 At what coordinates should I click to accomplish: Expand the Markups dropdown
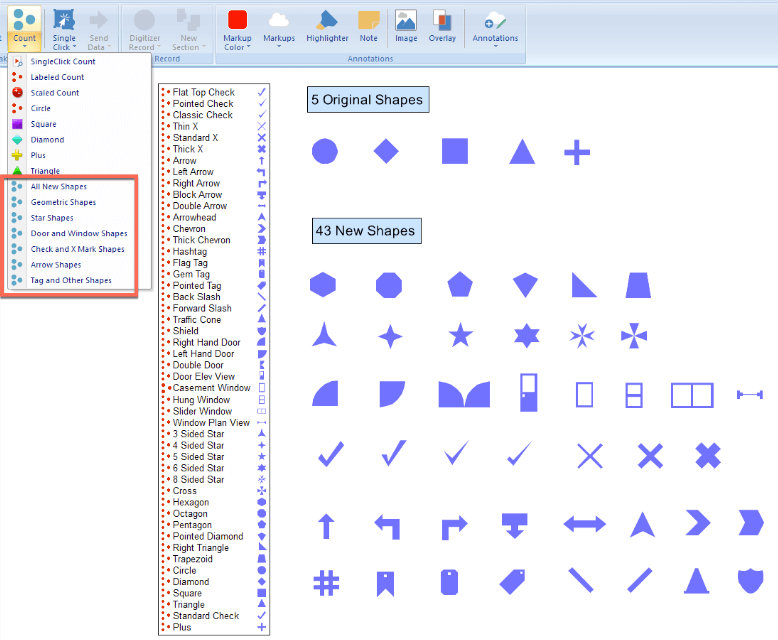pyautogui.click(x=279, y=28)
